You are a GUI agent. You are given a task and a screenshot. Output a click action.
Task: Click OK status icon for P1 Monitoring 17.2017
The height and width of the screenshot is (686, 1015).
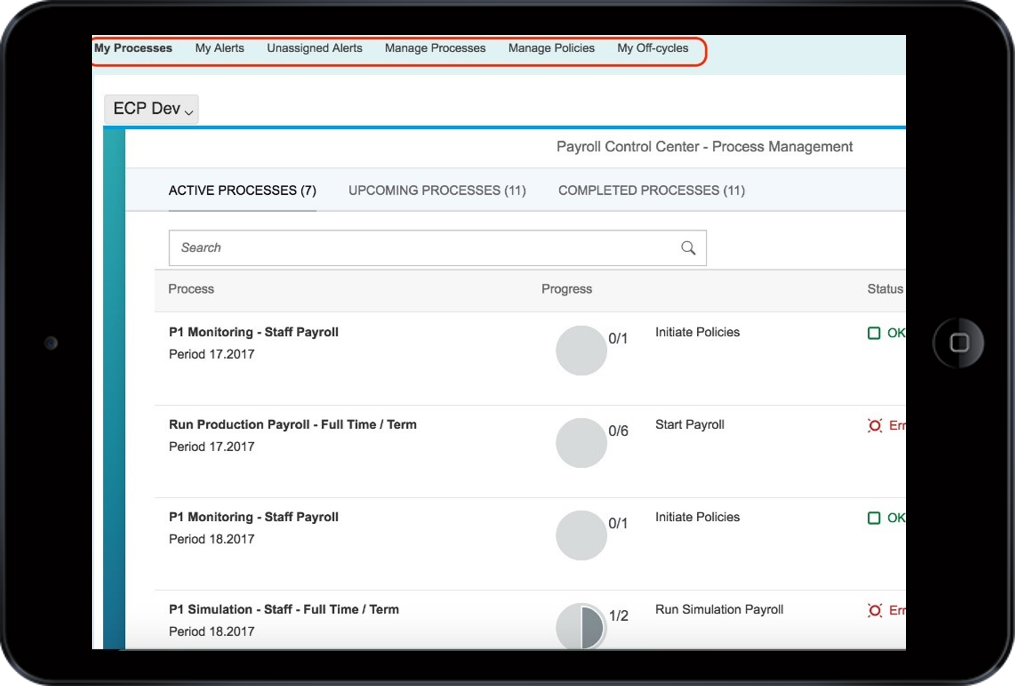874,333
